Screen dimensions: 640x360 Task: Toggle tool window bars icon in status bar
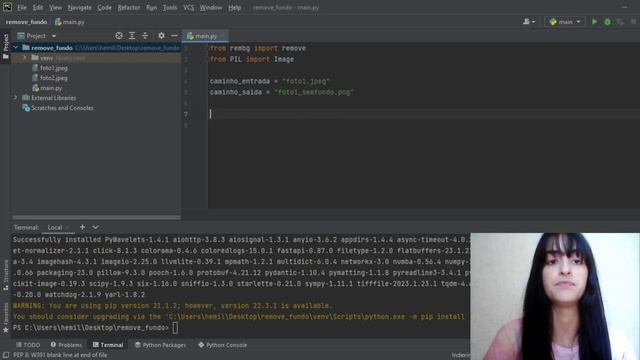point(6,356)
